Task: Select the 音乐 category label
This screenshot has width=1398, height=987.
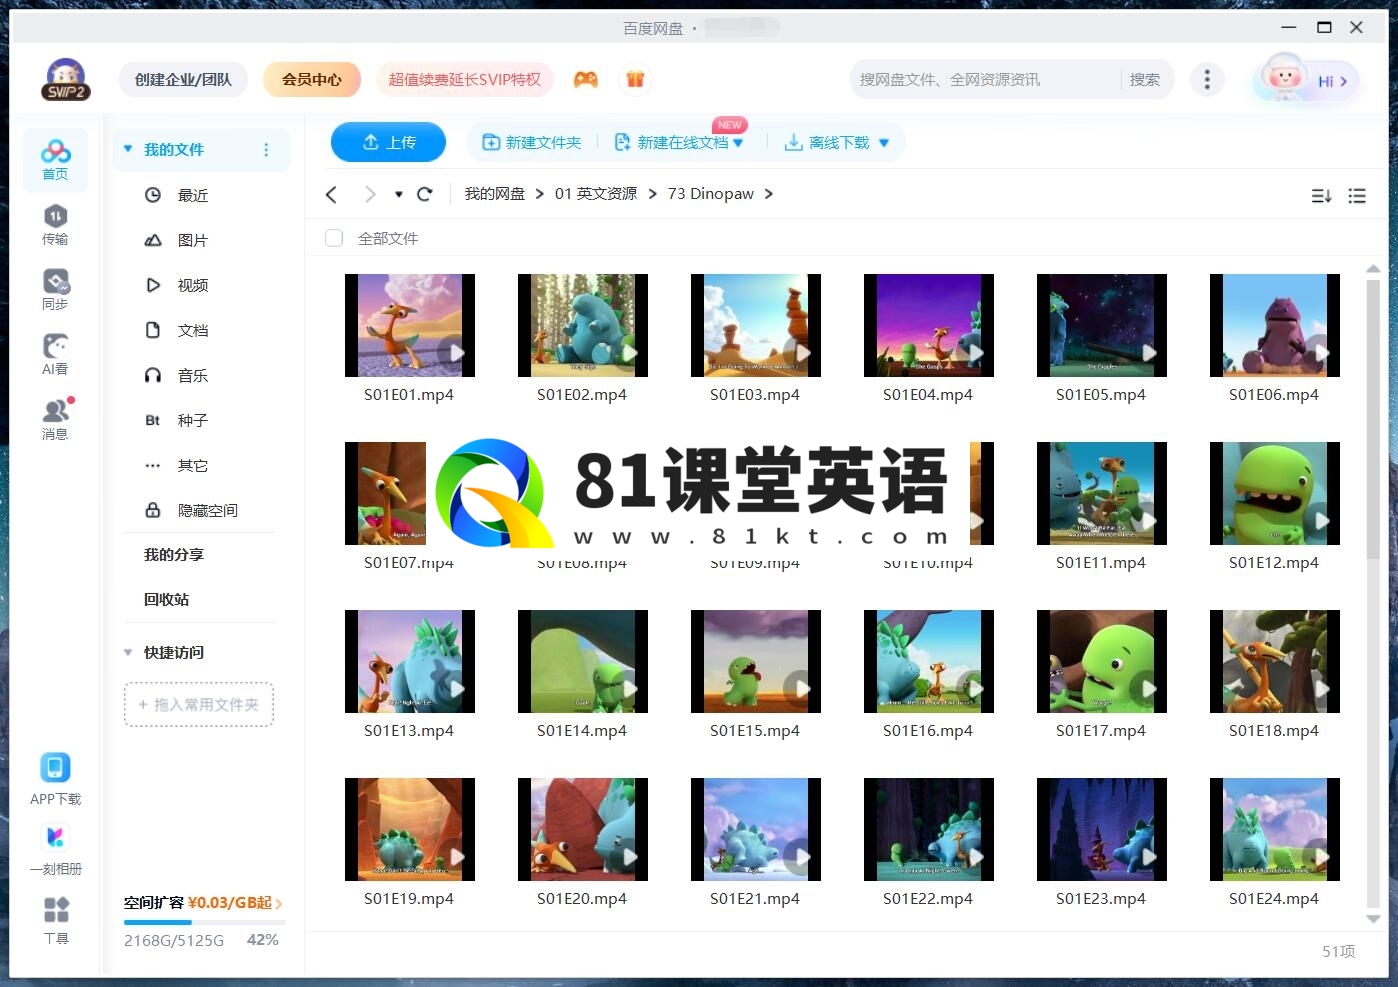Action: (193, 375)
